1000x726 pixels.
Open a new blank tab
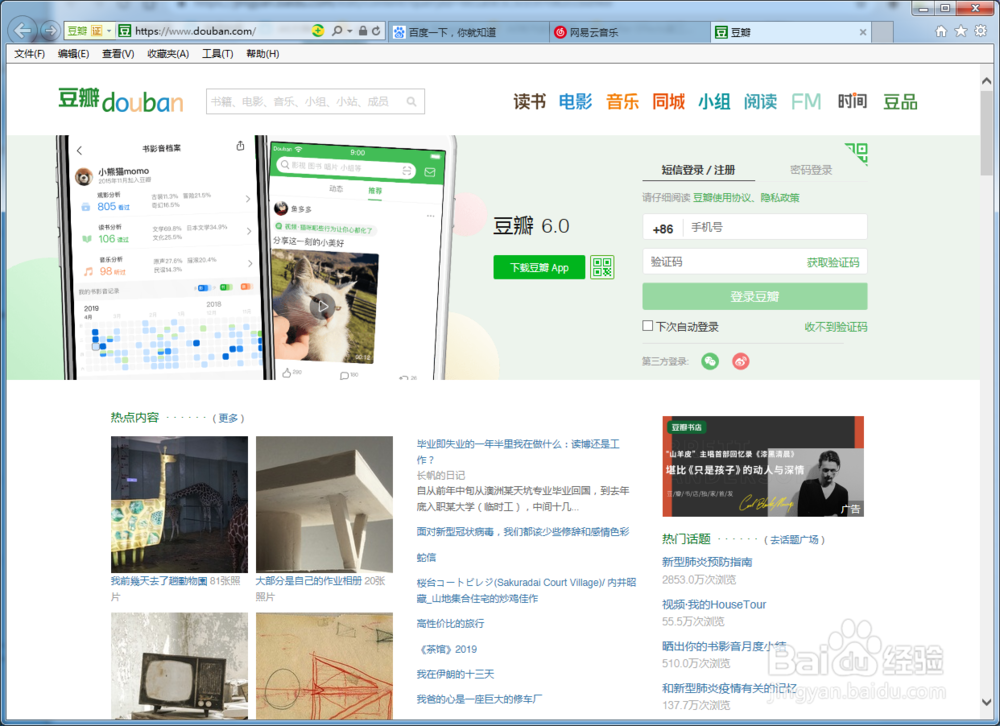coord(882,32)
